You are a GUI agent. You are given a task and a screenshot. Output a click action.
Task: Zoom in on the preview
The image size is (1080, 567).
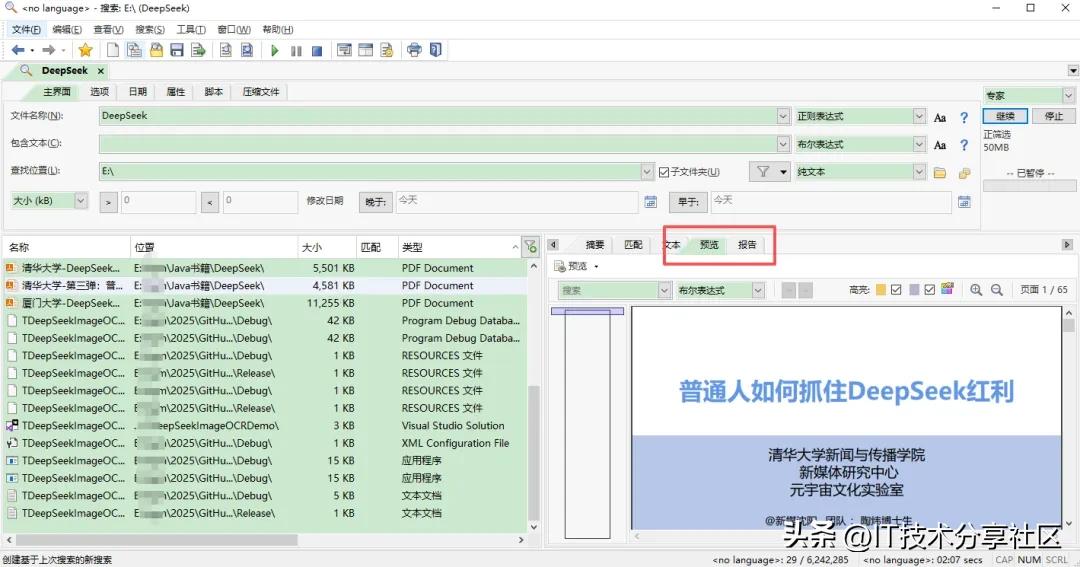[976, 290]
